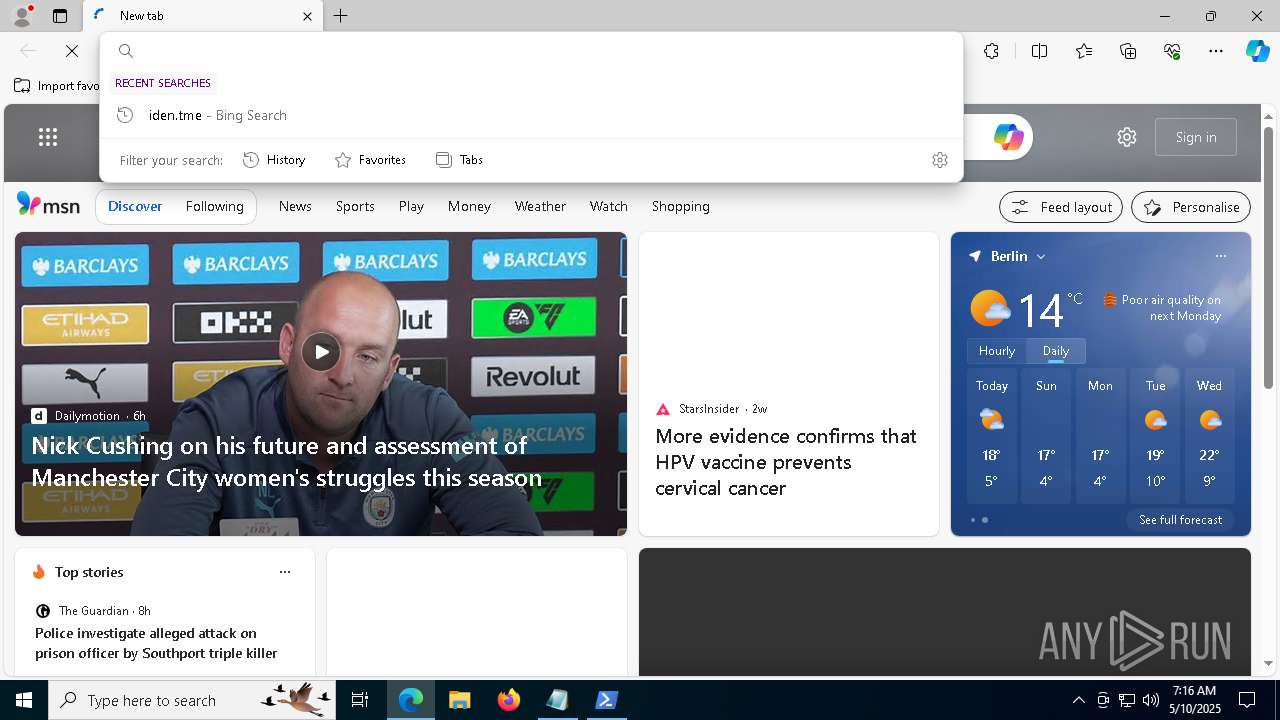Click the Sign in button
The width and height of the screenshot is (1280, 720).
pyautogui.click(x=1196, y=137)
